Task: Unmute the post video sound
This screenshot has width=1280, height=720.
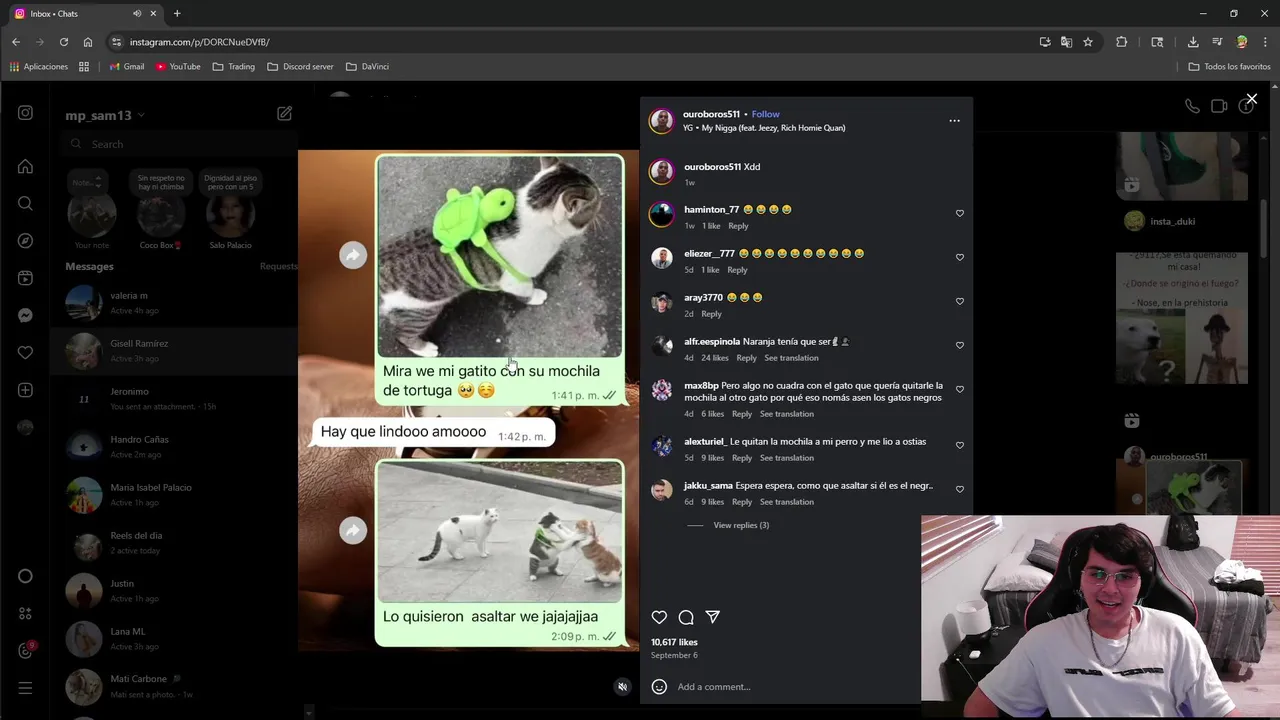Action: [x=622, y=687]
